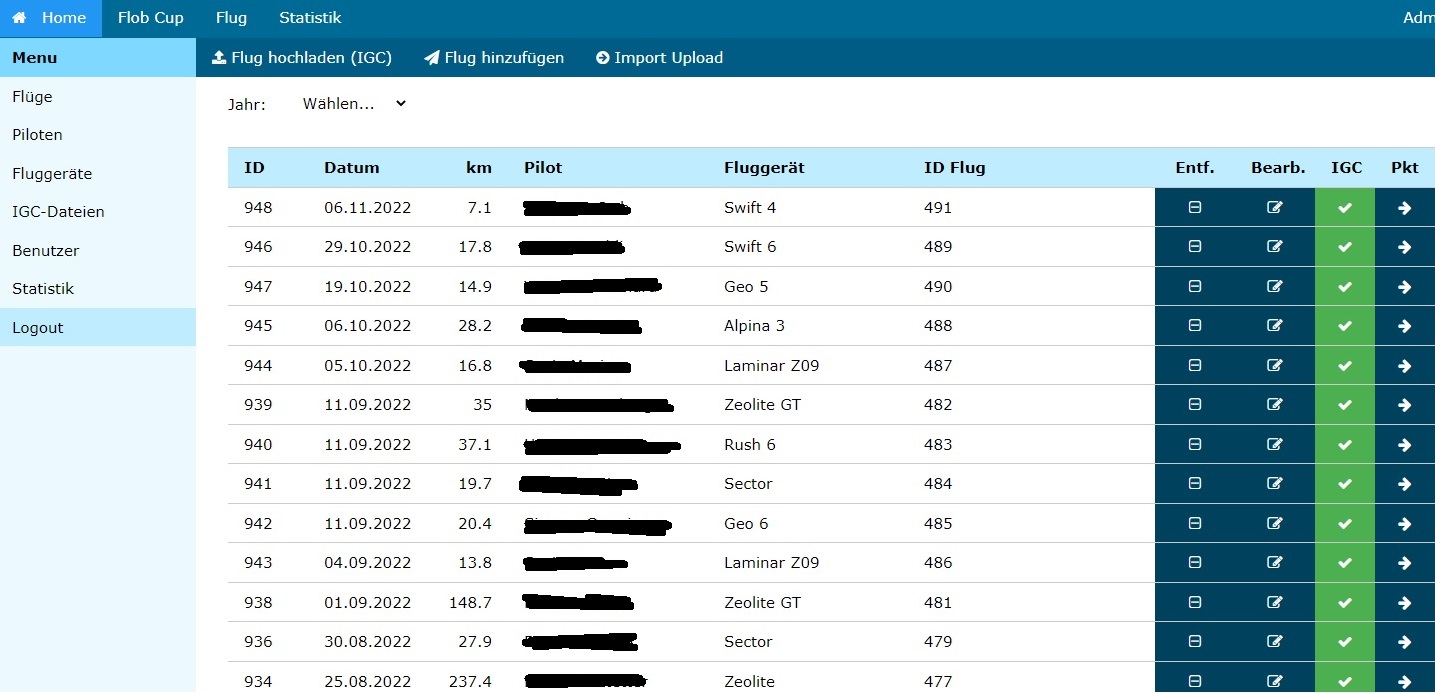Open the Flob Cup menu item
Viewport: 1435px width, 693px height.
[x=150, y=17]
